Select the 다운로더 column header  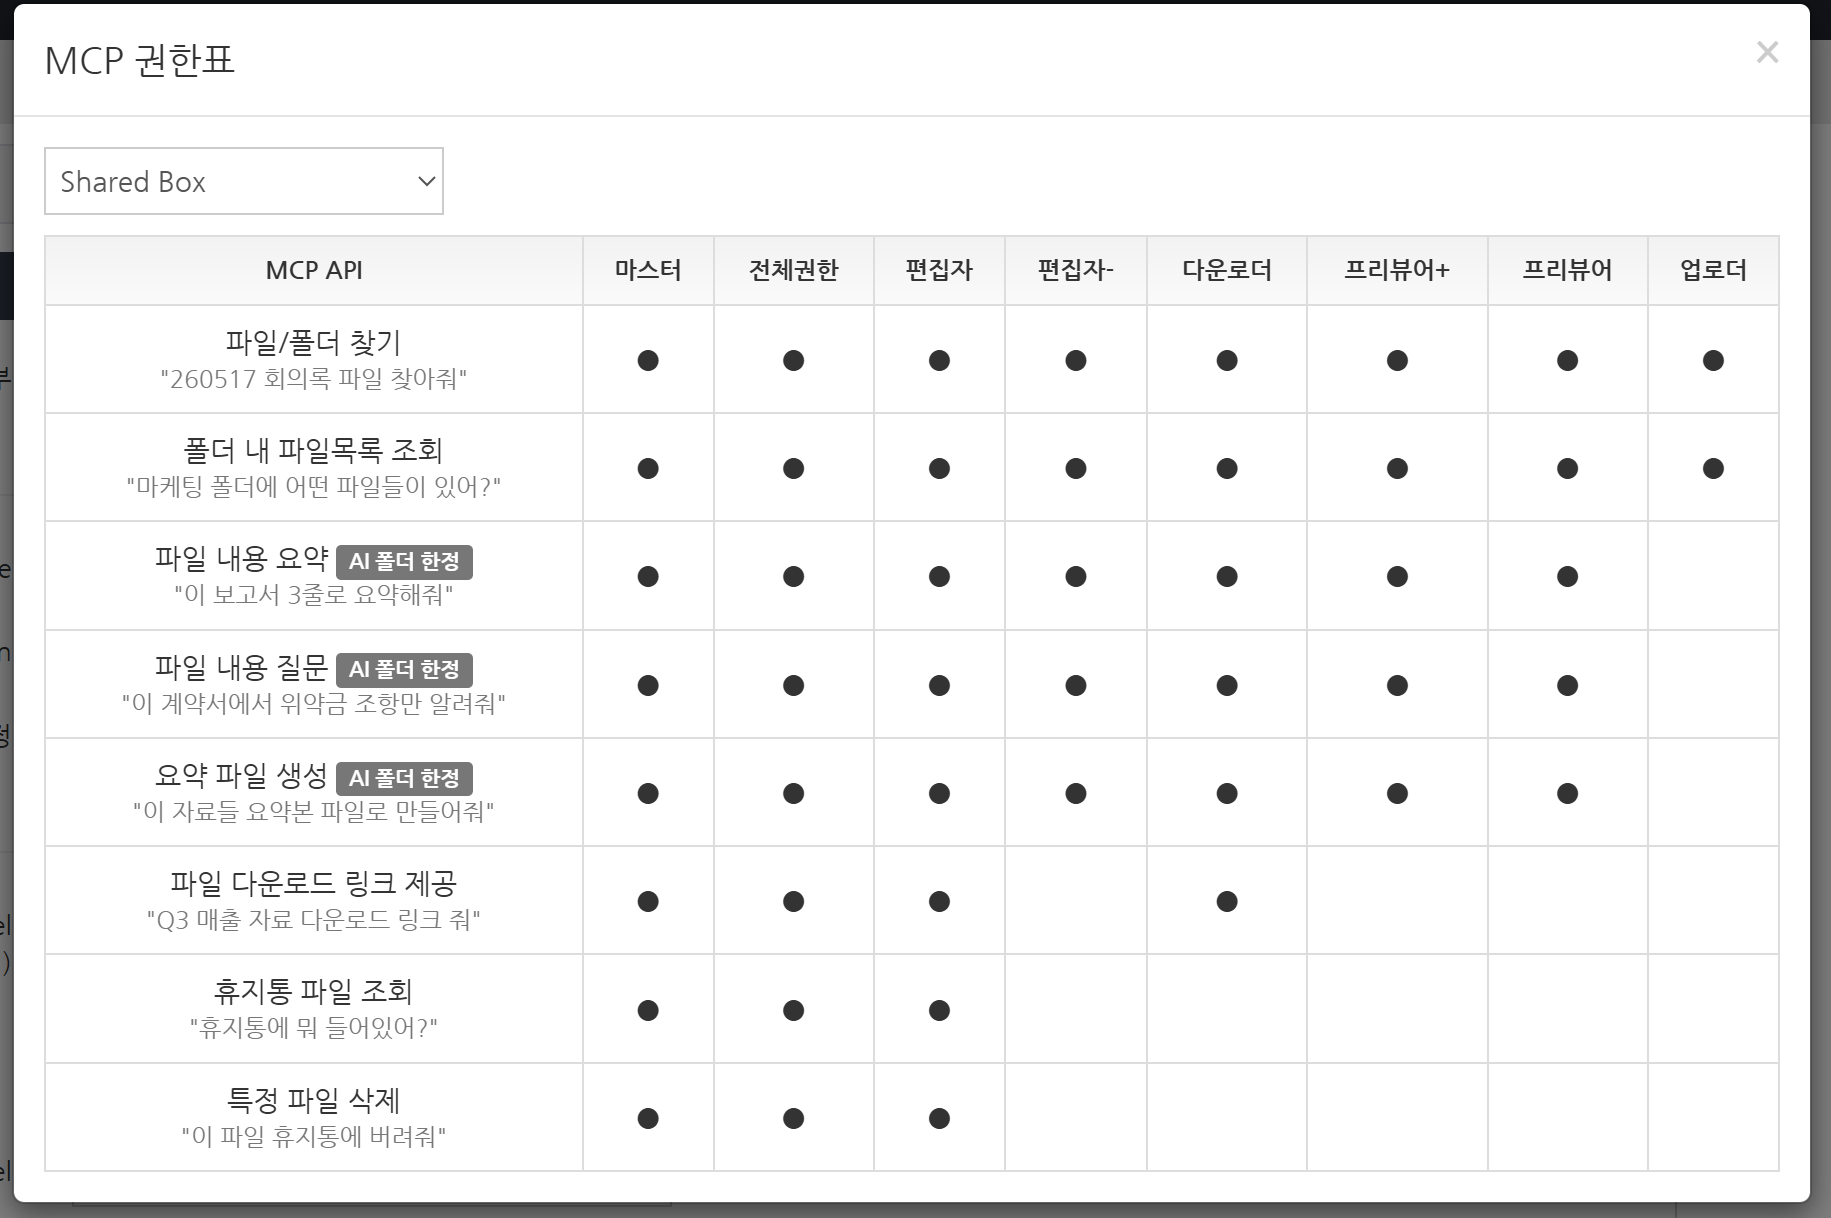click(x=1227, y=270)
